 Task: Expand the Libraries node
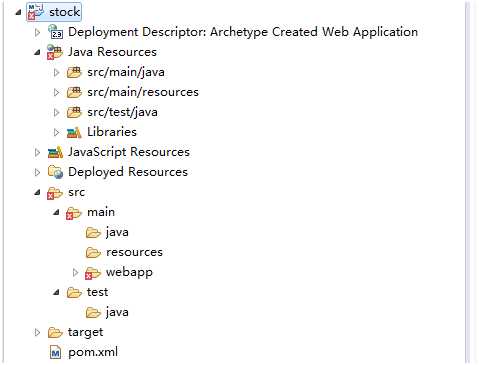(56, 132)
